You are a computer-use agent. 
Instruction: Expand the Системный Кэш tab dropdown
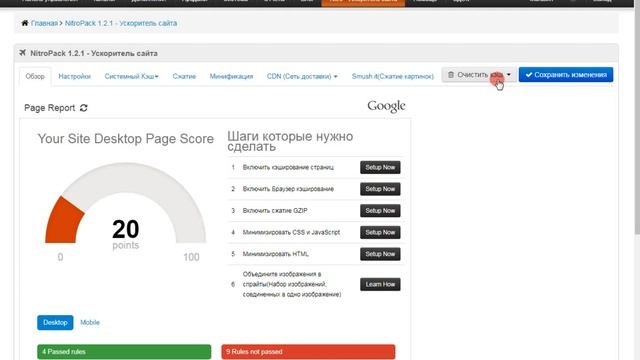coord(131,76)
